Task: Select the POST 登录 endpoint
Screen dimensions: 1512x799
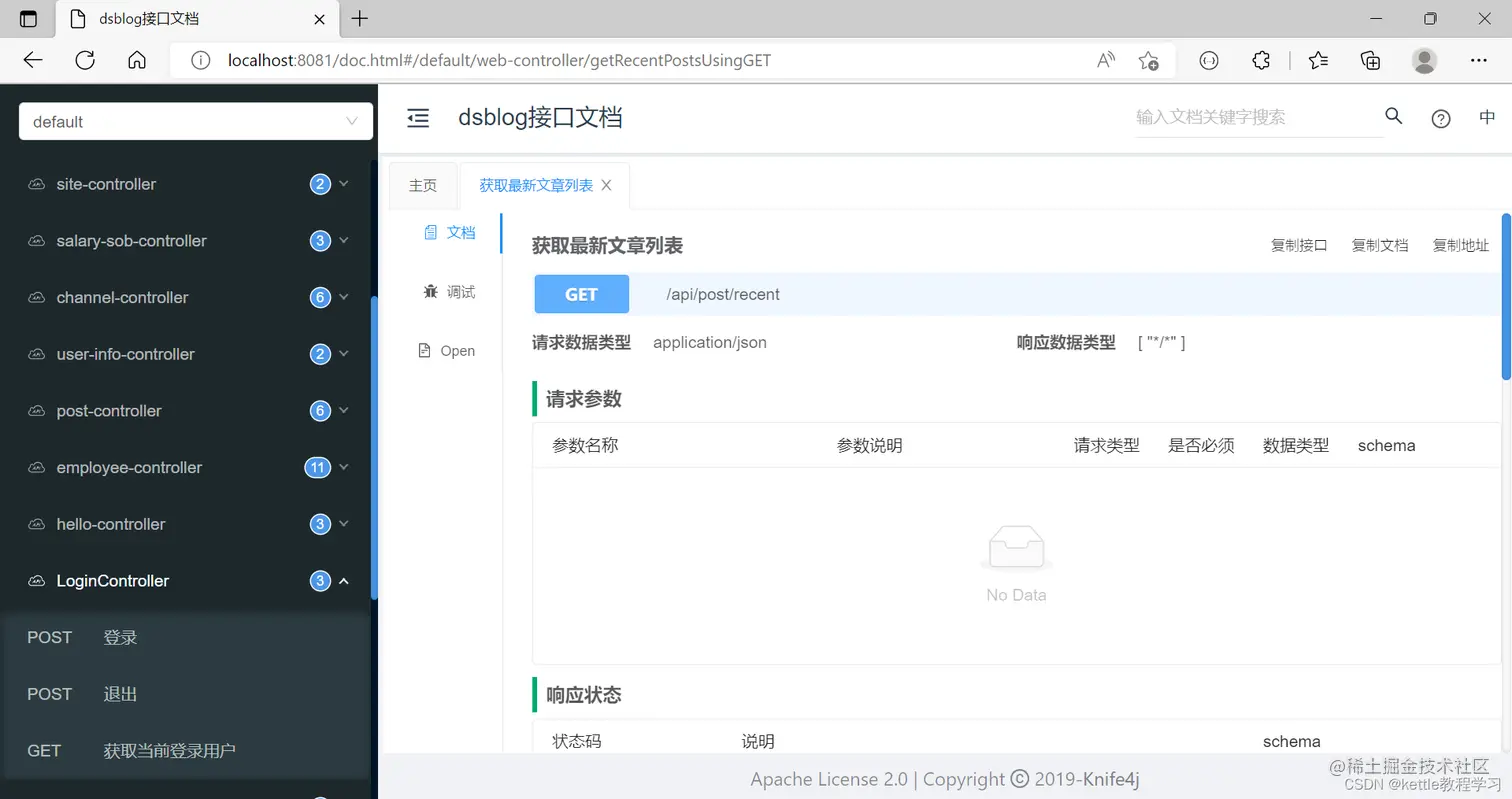Action: [120, 637]
